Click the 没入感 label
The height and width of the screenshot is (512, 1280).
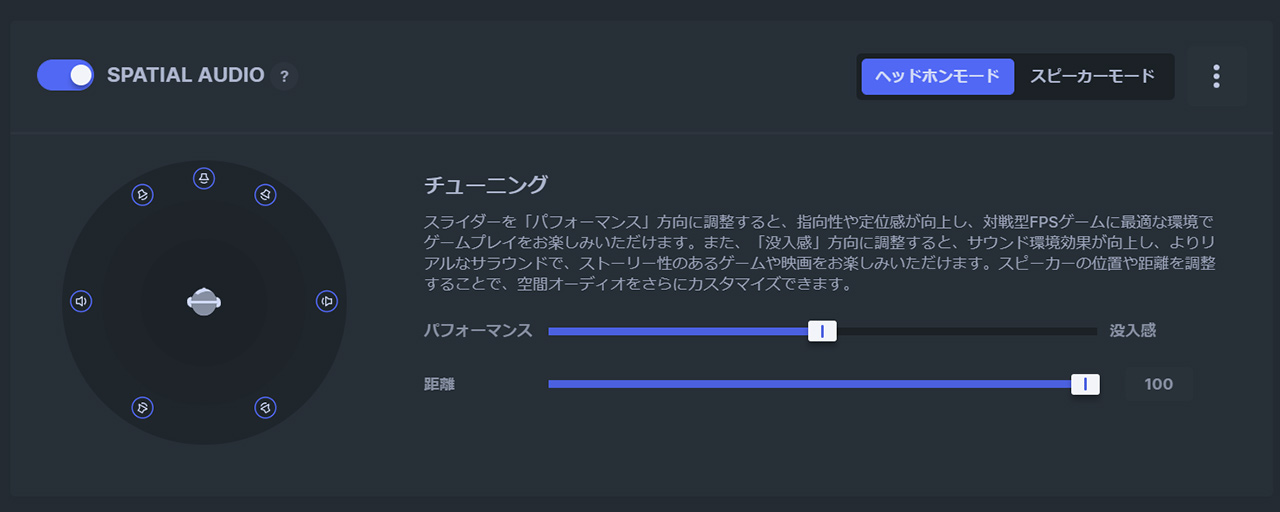[1132, 331]
